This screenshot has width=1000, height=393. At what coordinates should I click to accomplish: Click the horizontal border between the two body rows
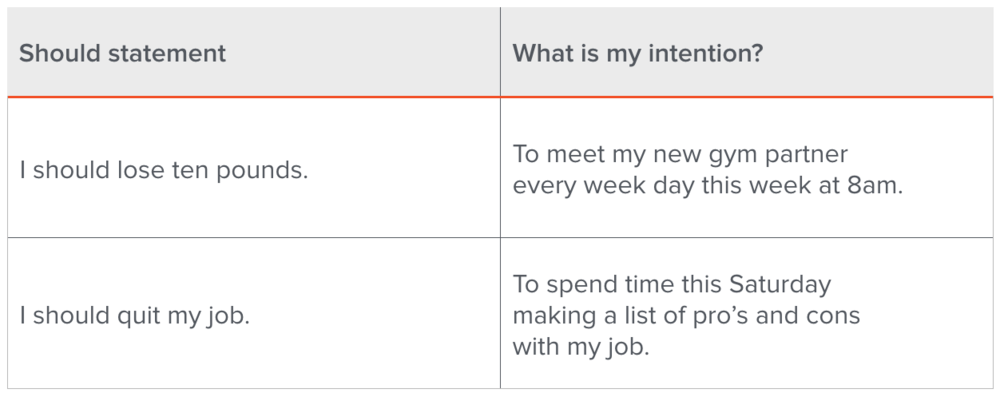pyautogui.click(x=500, y=237)
